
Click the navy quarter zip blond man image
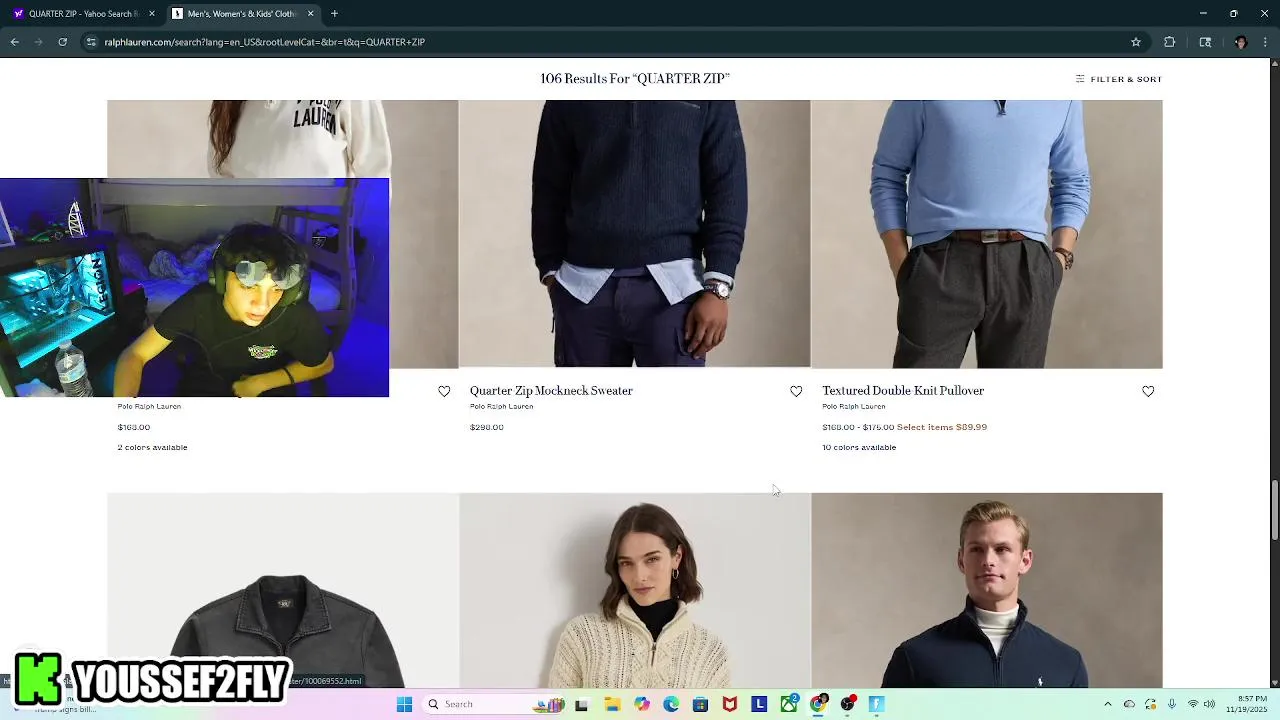click(987, 590)
